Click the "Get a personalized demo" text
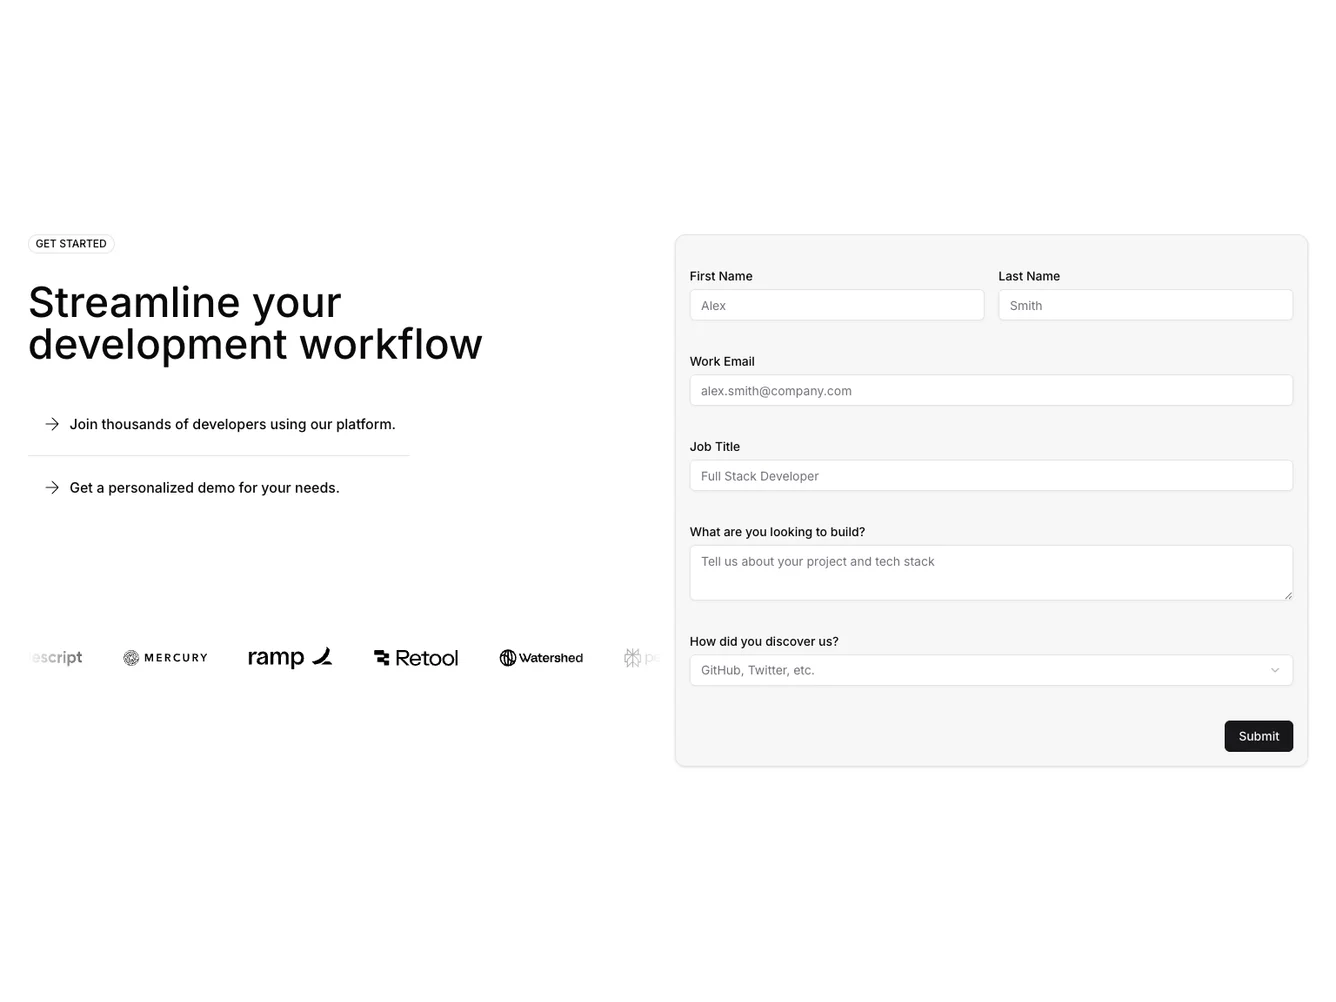1336x1002 pixels. point(204,488)
